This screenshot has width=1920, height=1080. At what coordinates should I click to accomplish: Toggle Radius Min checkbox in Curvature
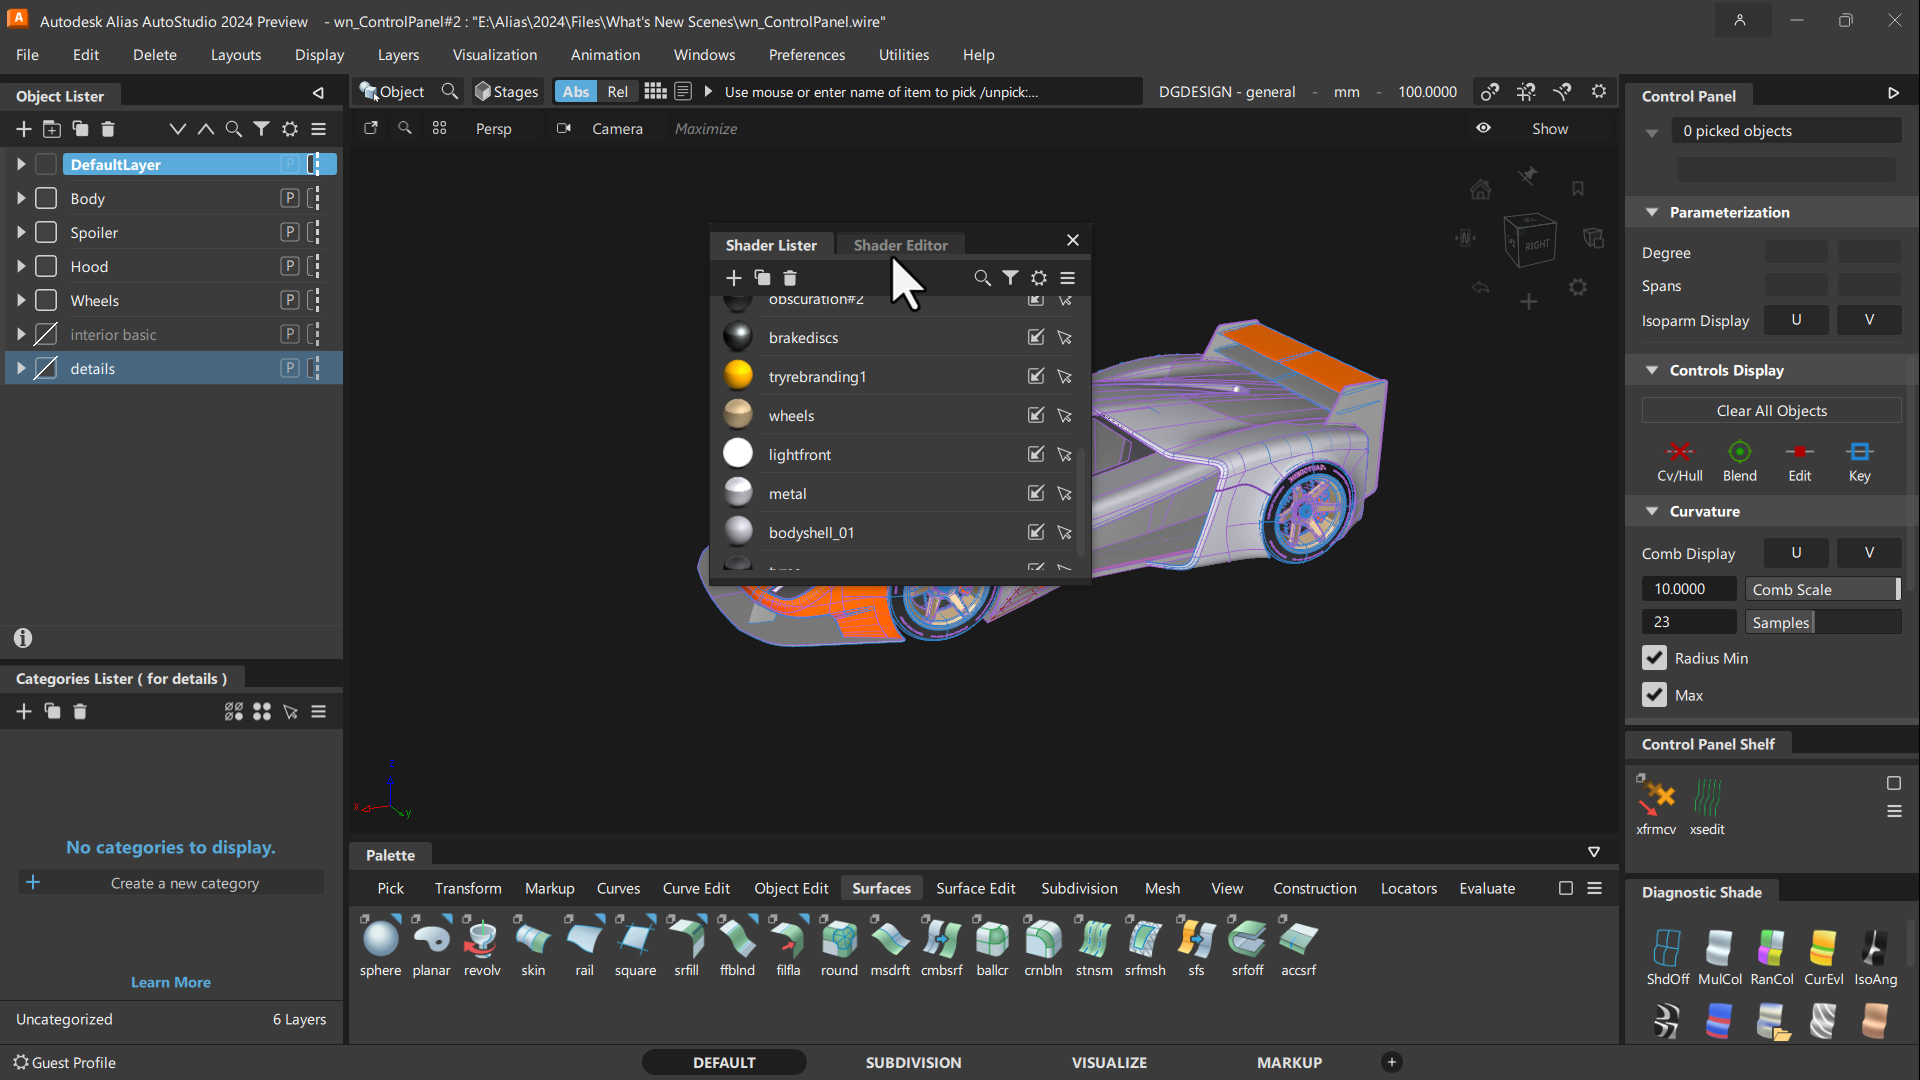pos(1654,657)
